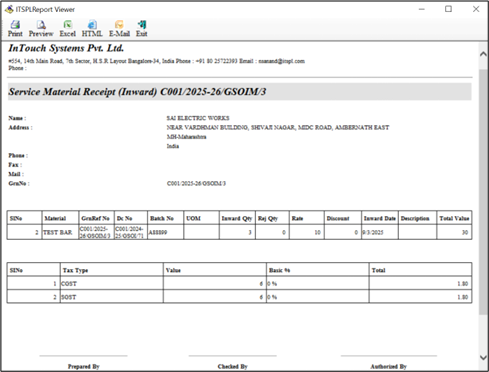
Task: Click the Print printer icon
Action: (x=15, y=25)
